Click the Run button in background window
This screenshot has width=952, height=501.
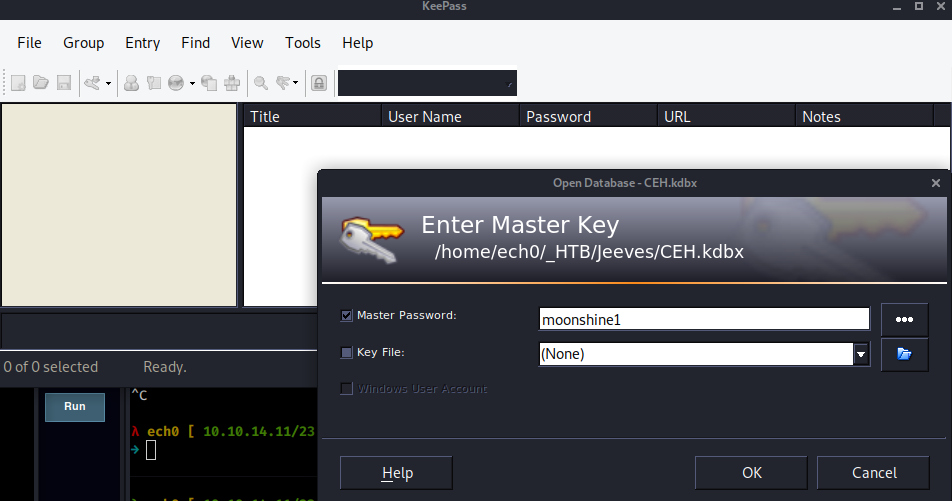tap(75, 407)
